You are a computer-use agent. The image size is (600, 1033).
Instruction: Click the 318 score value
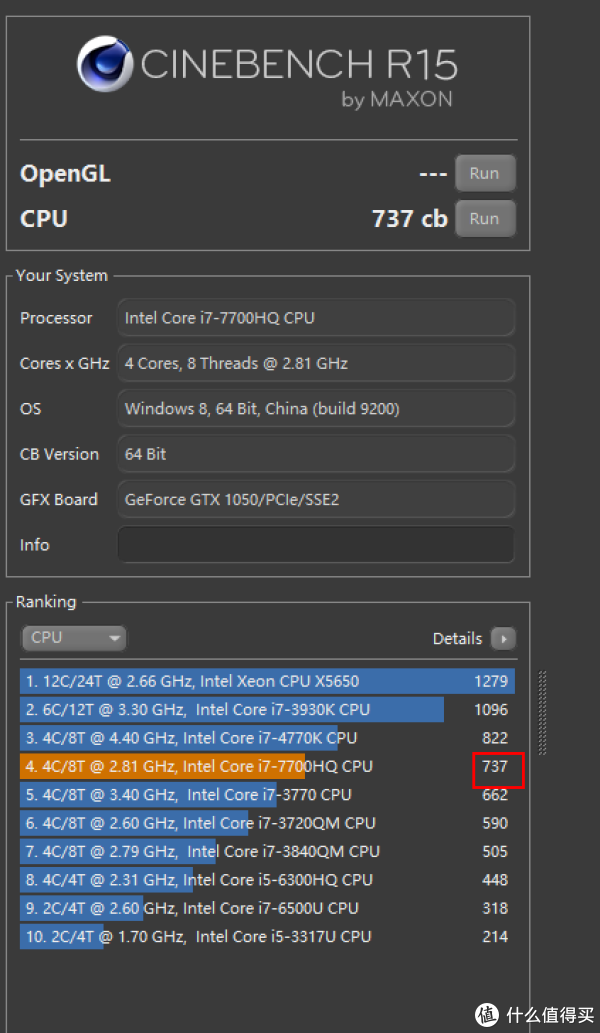coord(495,908)
